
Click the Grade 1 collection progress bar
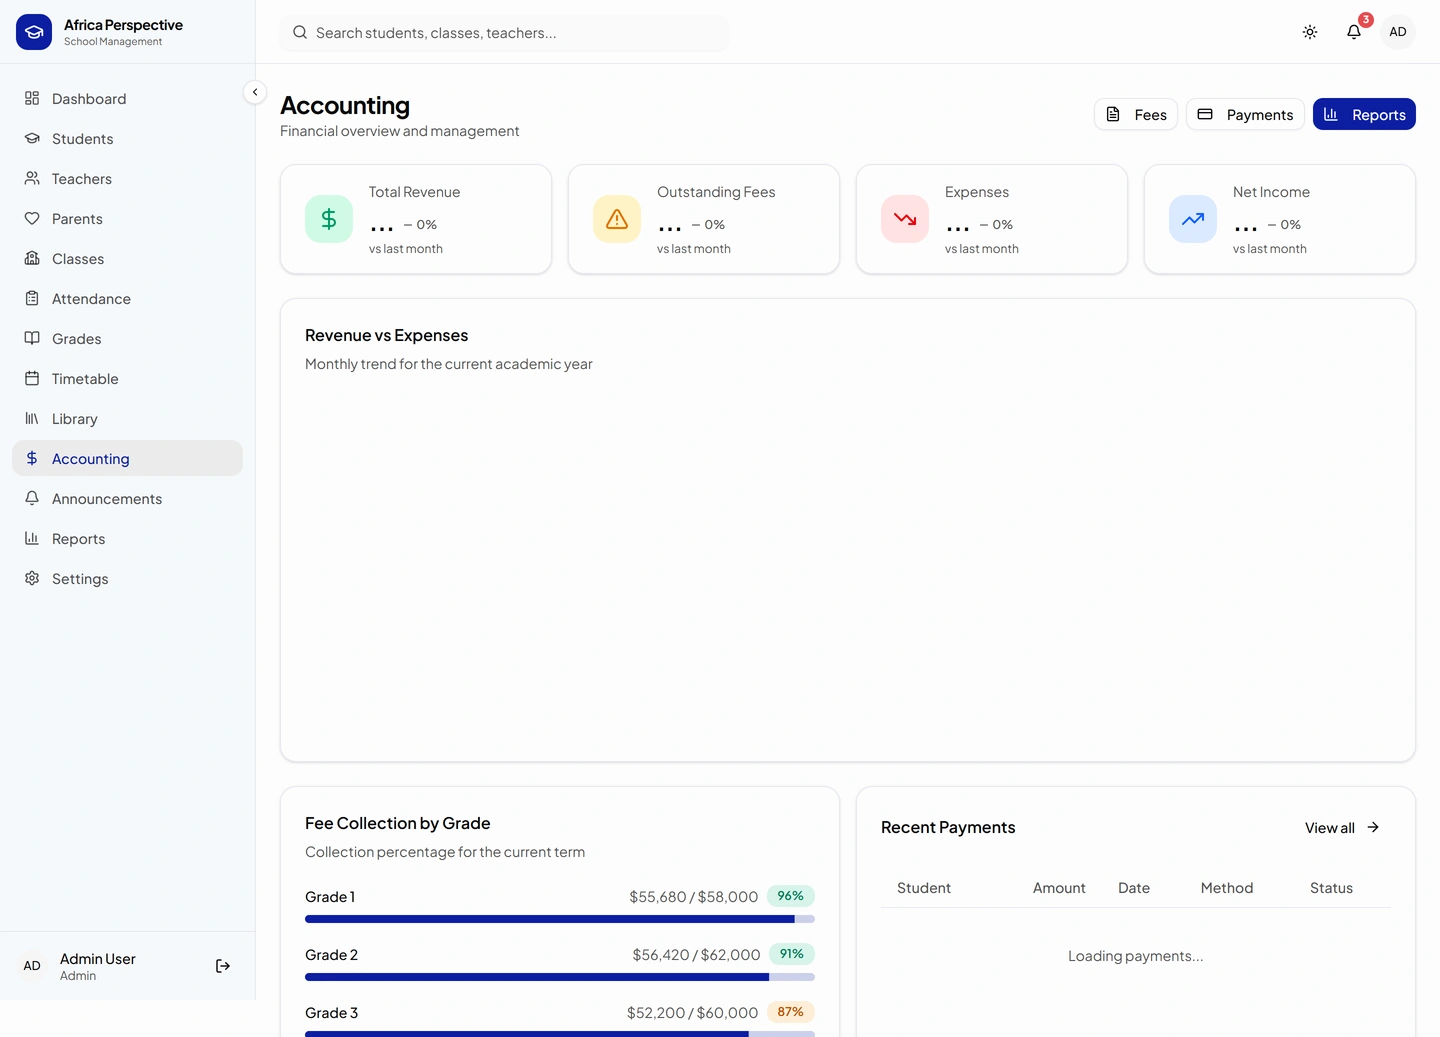[560, 919]
